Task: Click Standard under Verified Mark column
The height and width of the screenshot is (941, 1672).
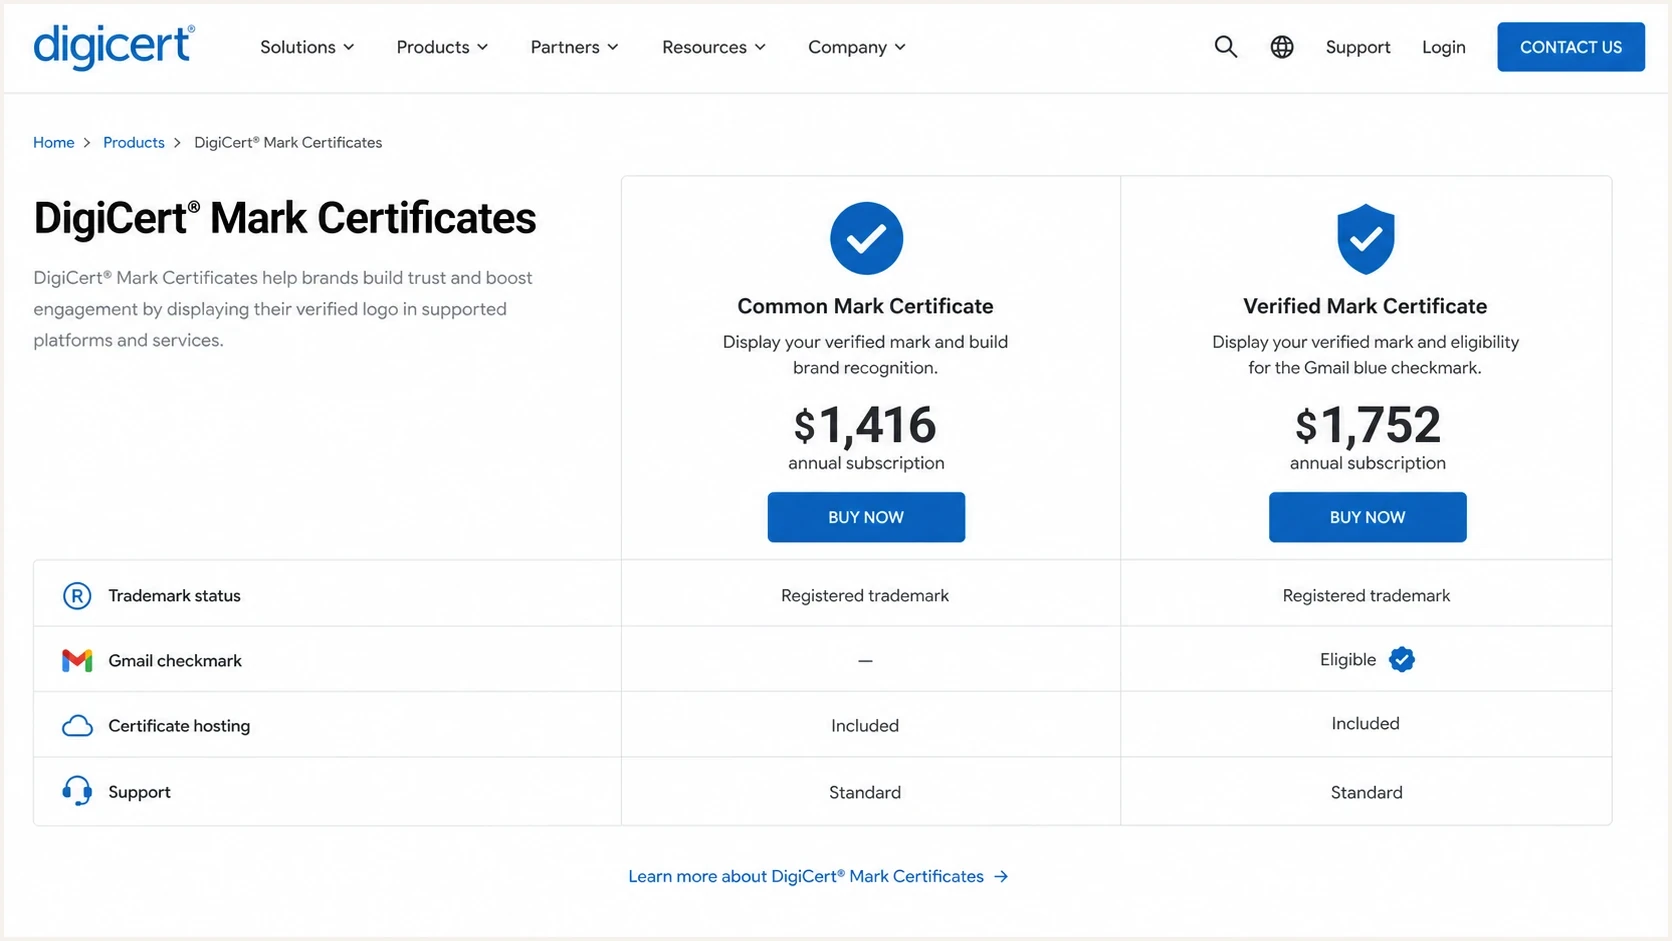Action: tap(1366, 793)
